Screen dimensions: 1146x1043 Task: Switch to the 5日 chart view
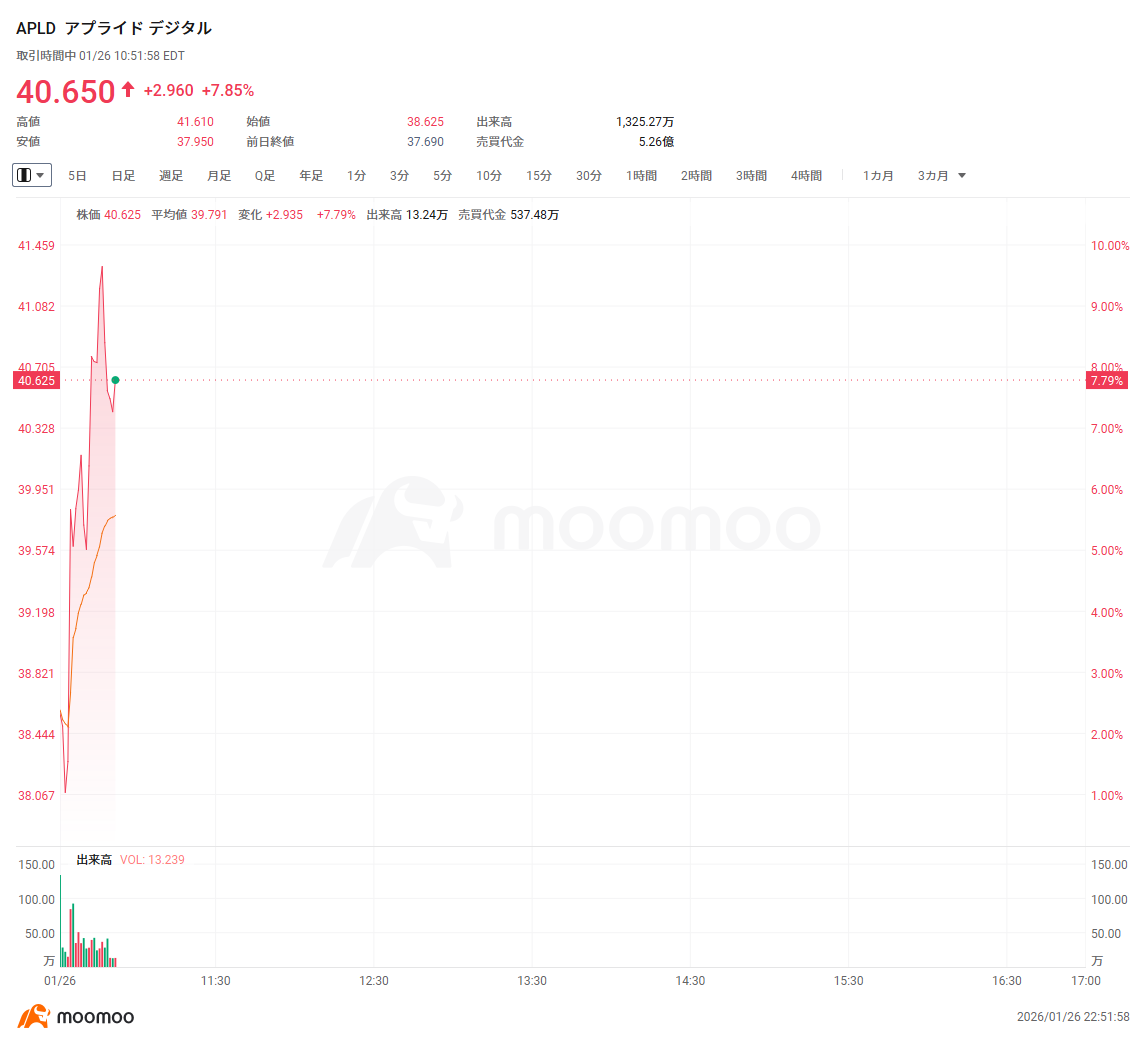pyautogui.click(x=77, y=176)
